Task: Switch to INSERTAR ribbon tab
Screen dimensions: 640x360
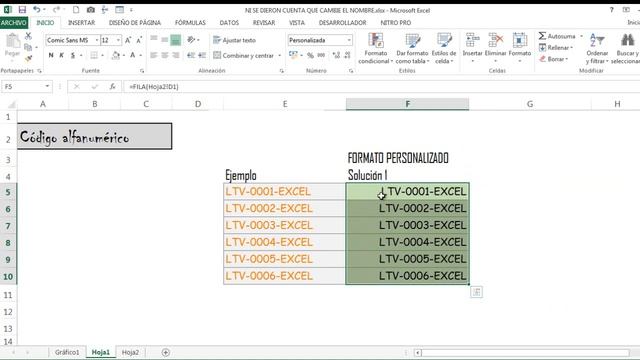Action: pyautogui.click(x=81, y=23)
